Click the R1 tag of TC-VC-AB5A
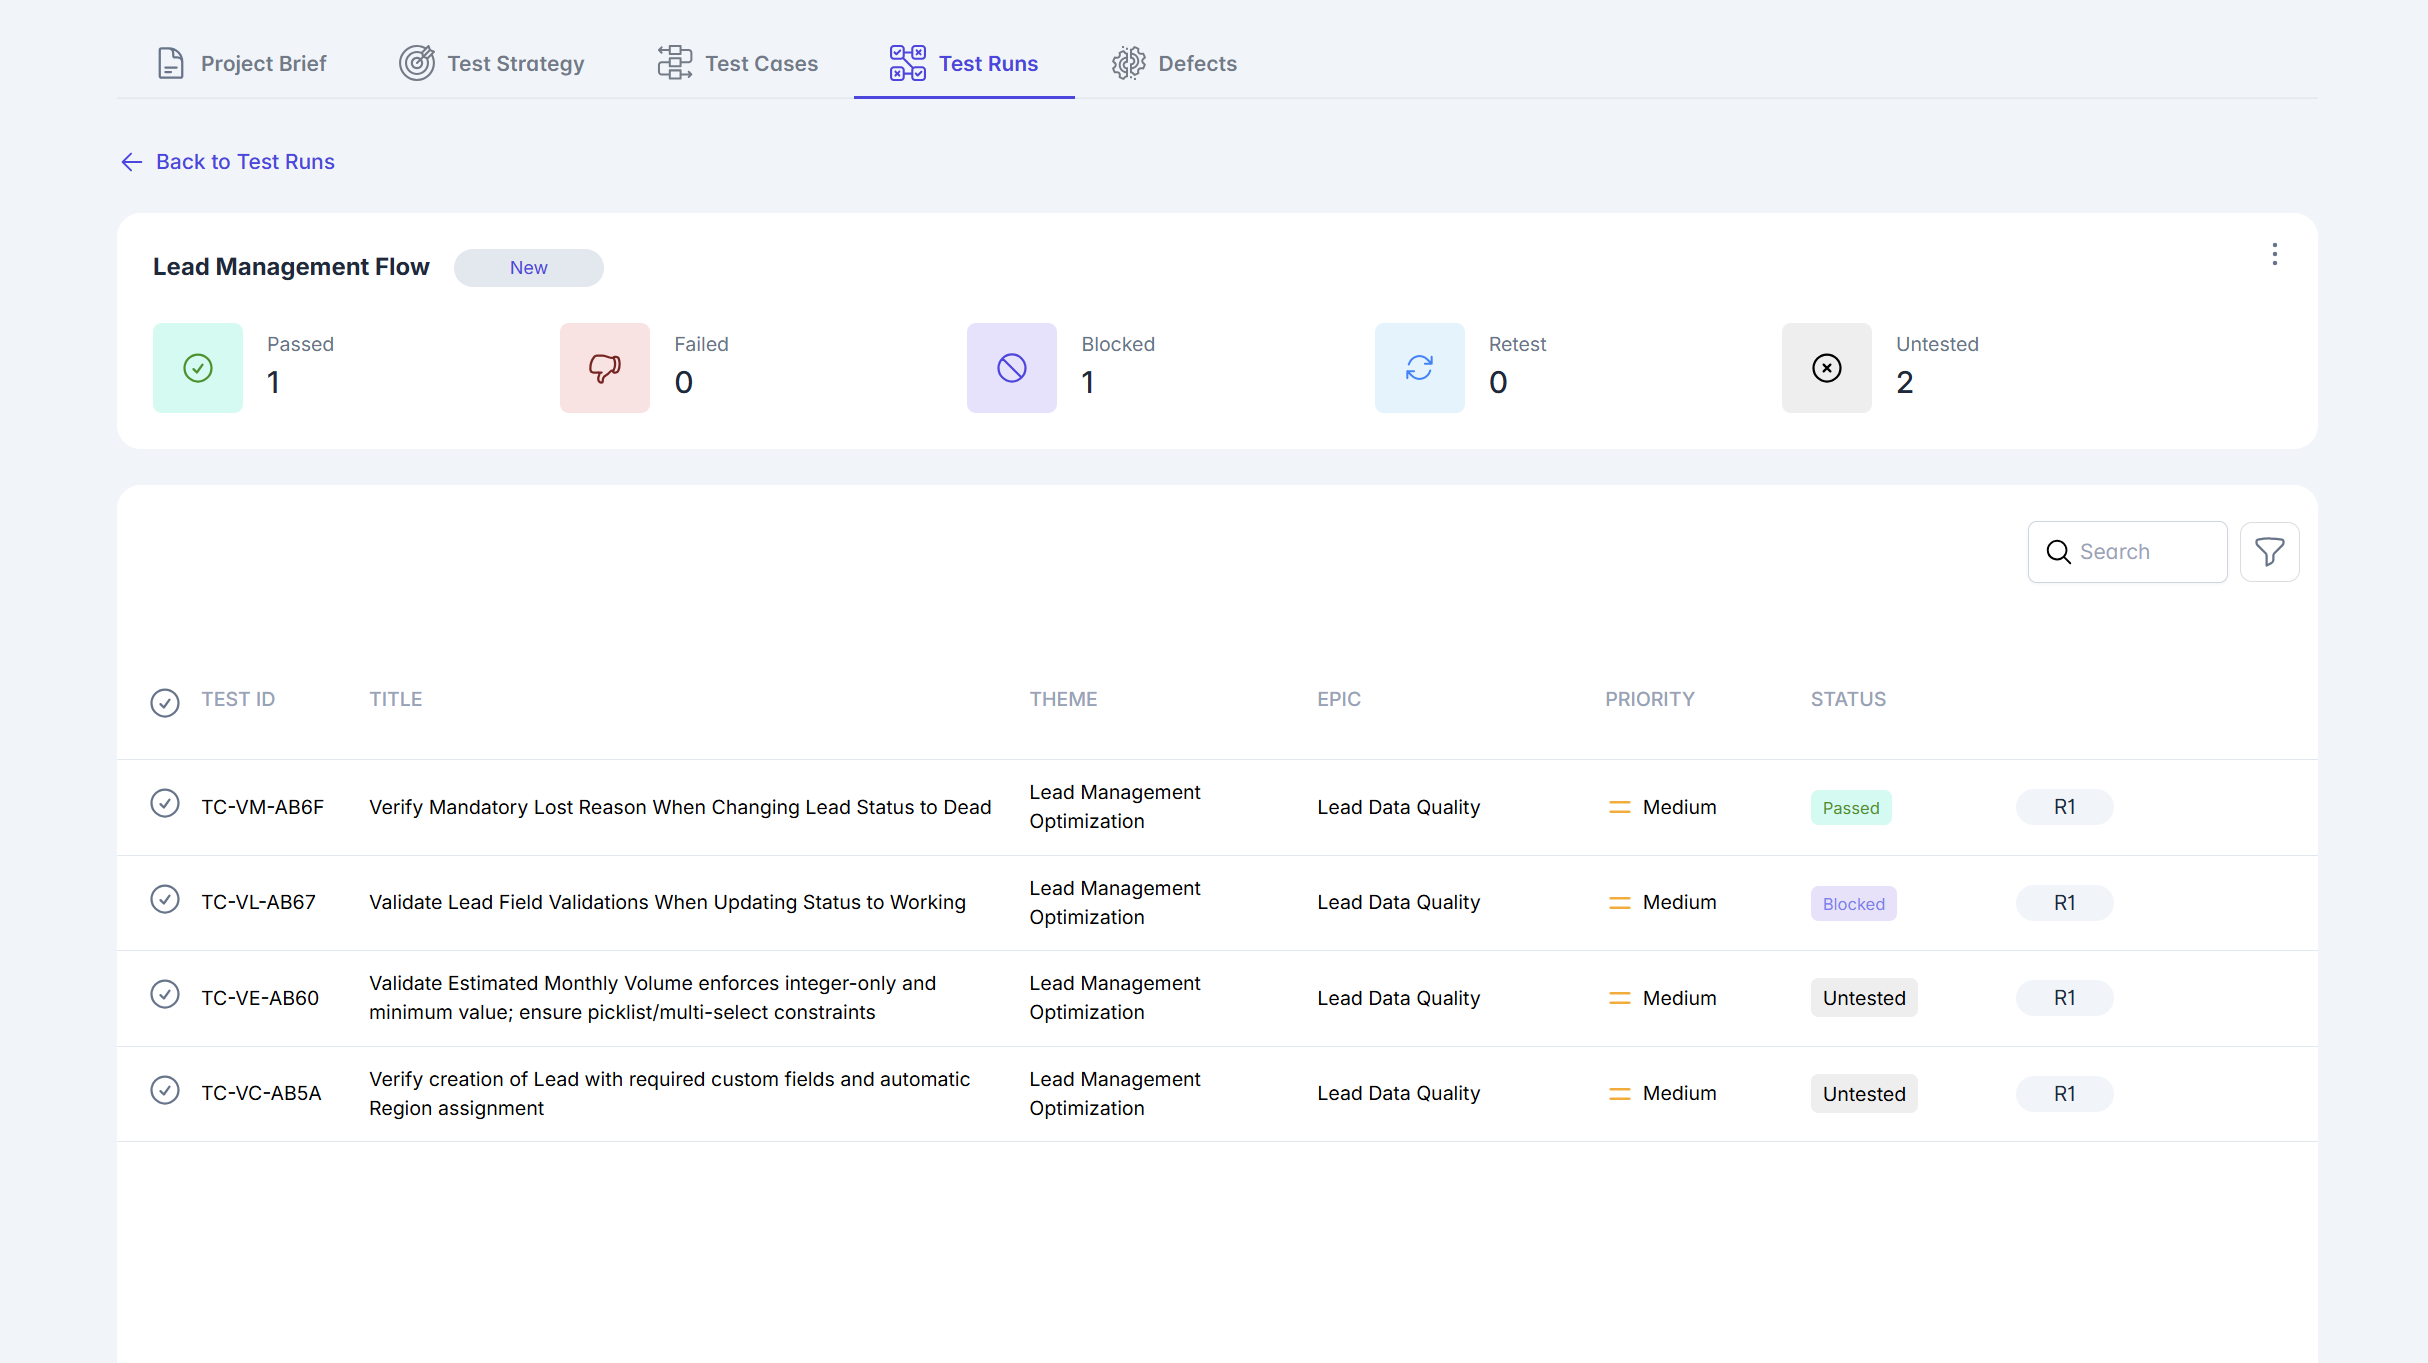2428x1363 pixels. click(x=2065, y=1094)
